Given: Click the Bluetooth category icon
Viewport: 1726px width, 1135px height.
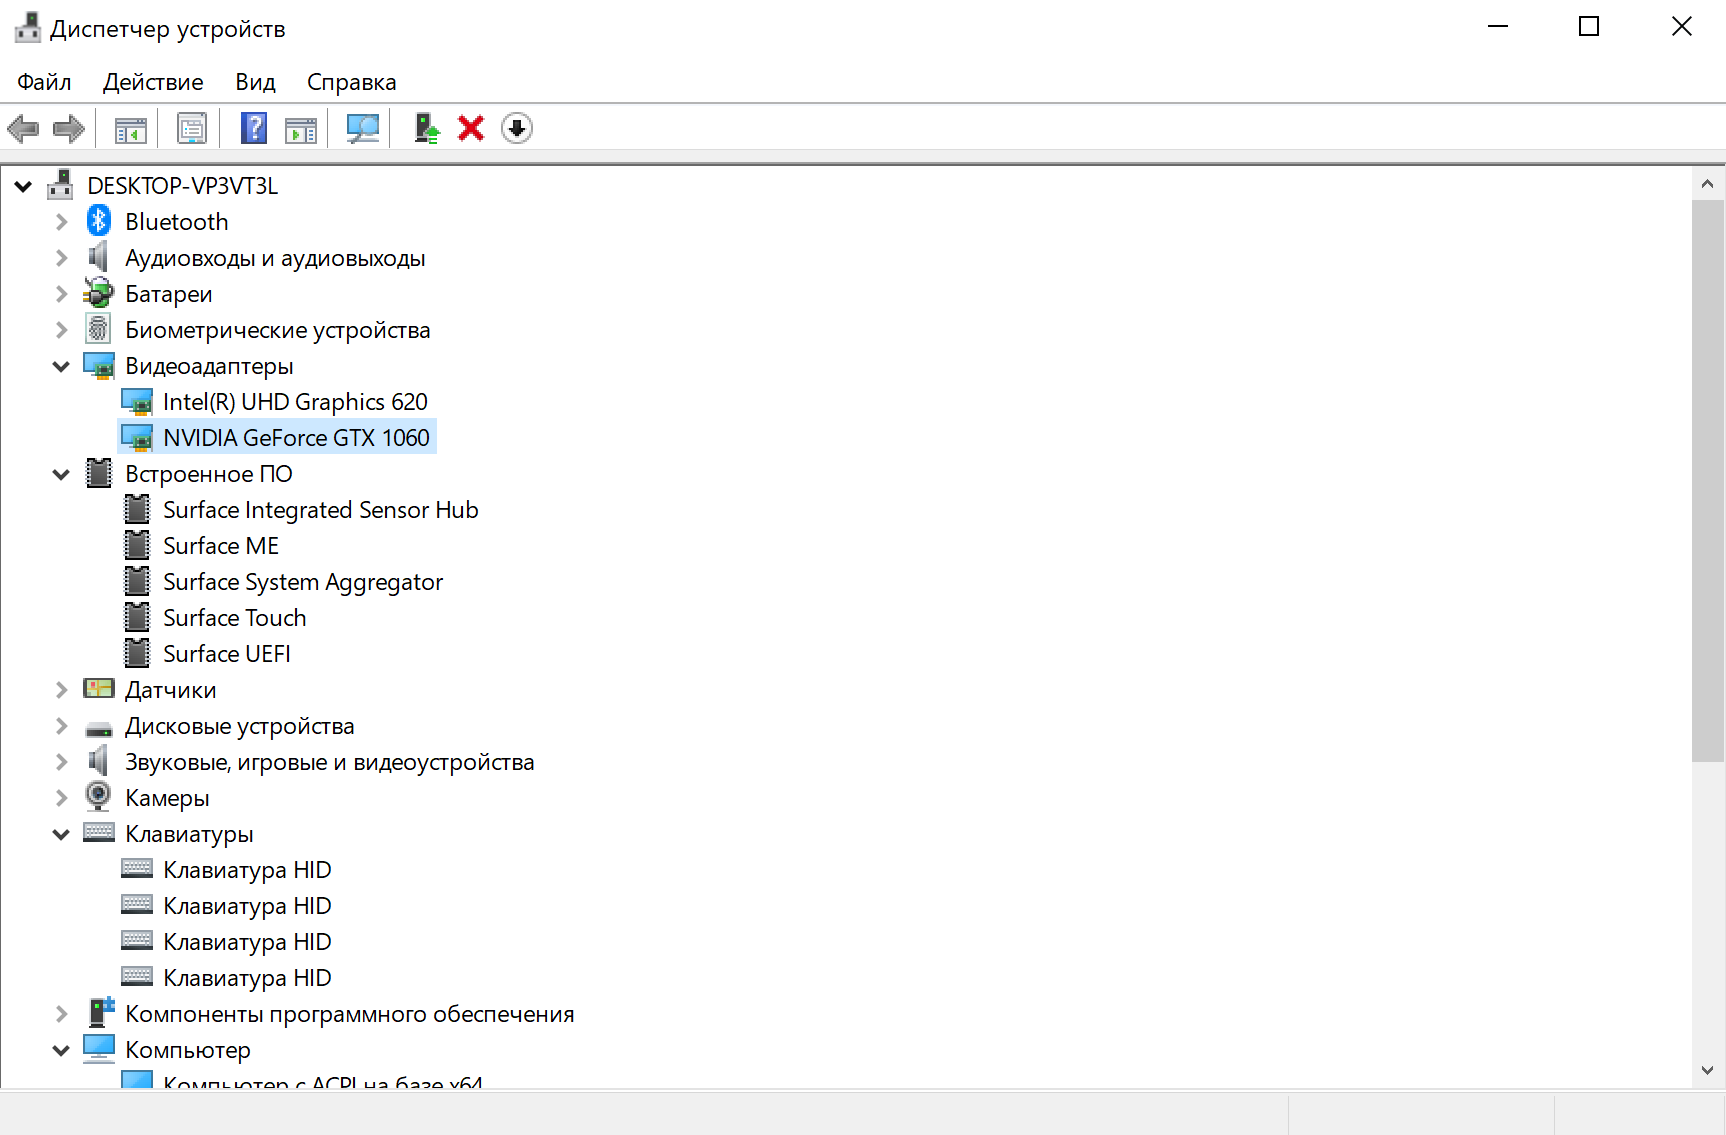Looking at the screenshot, I should click(99, 221).
